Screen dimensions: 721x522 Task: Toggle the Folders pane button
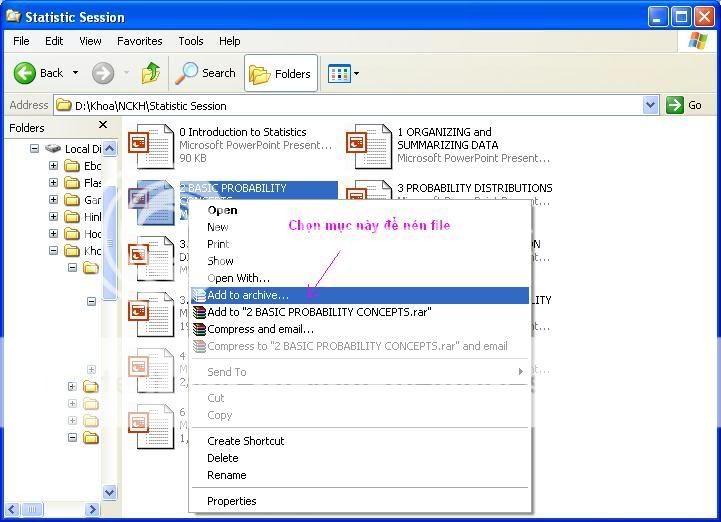pos(280,73)
